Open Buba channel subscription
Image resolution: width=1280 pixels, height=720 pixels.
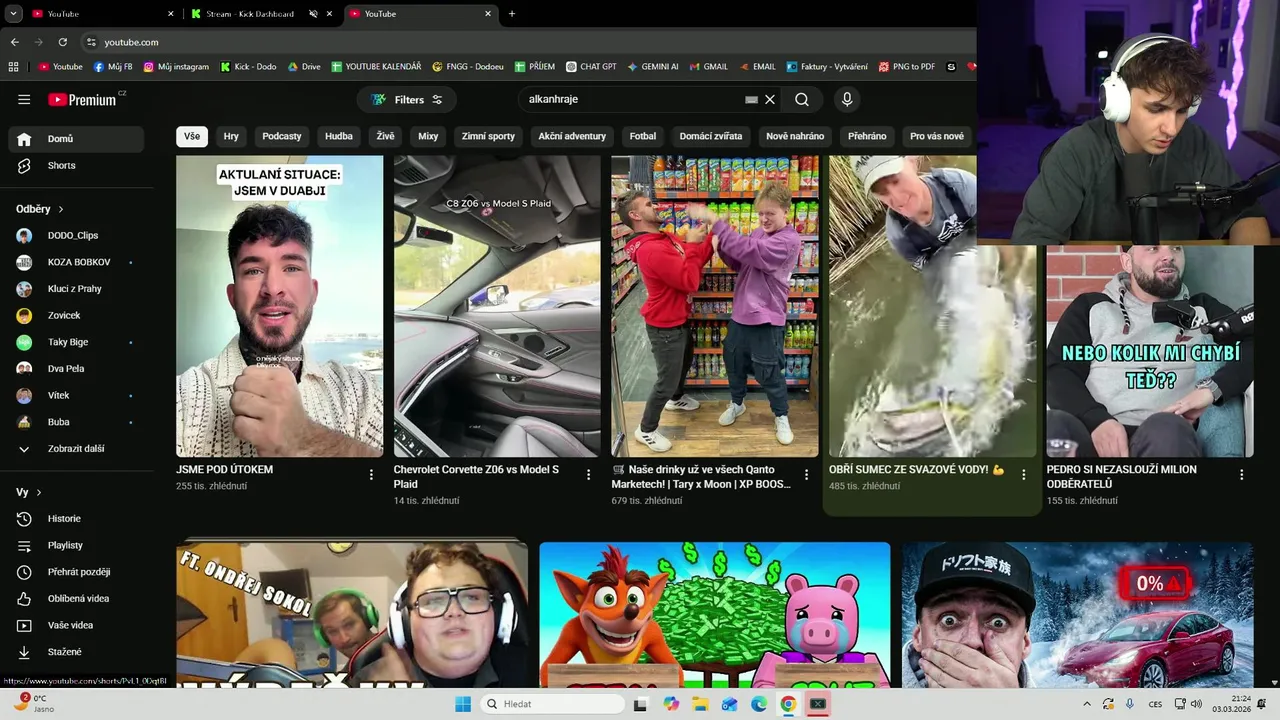[x=76, y=422]
